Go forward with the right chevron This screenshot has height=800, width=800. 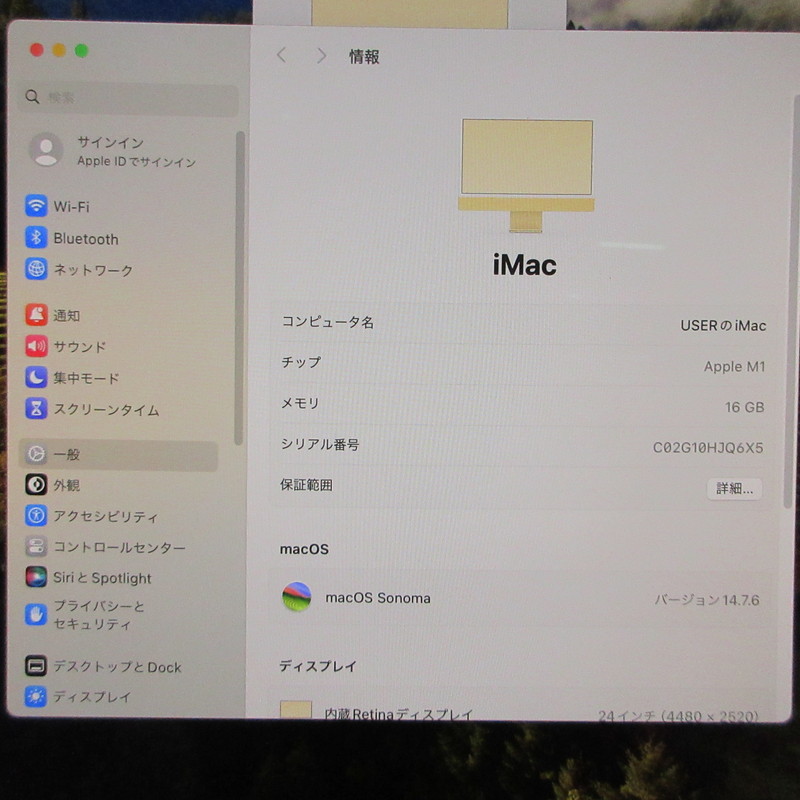point(320,55)
